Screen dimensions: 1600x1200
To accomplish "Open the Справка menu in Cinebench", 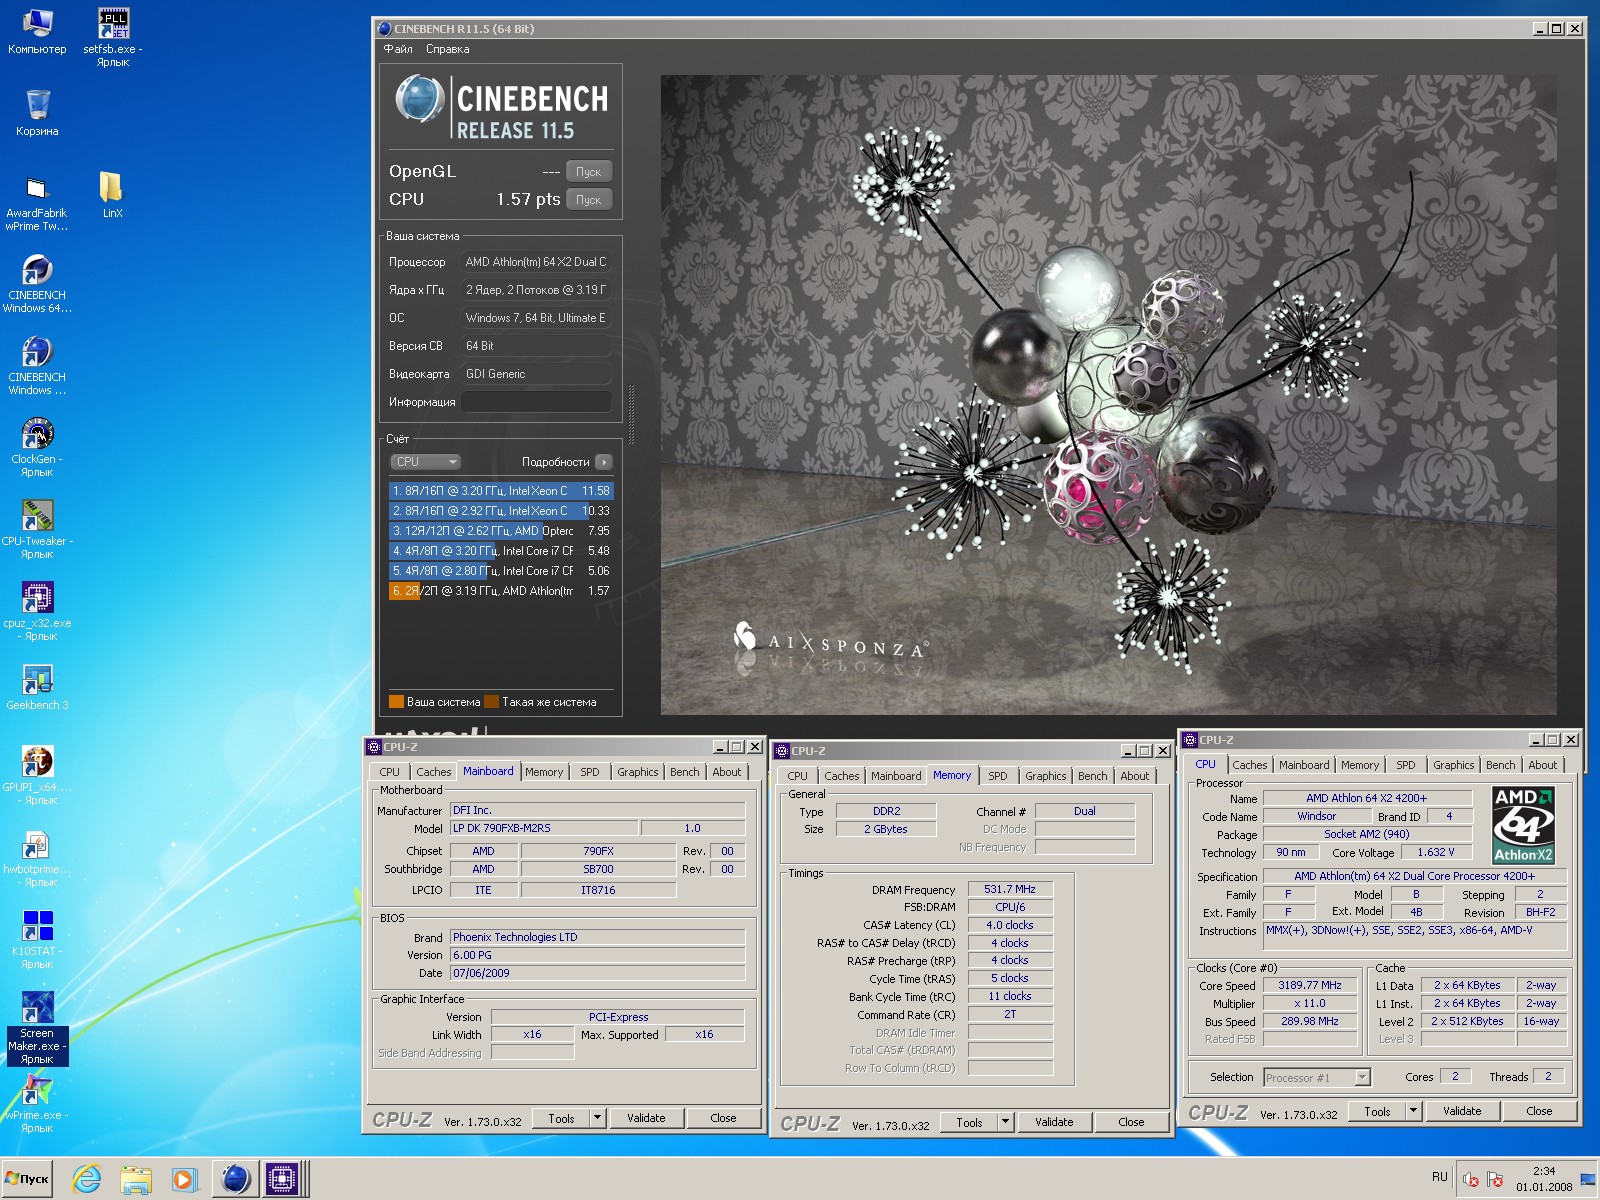I will [x=447, y=49].
